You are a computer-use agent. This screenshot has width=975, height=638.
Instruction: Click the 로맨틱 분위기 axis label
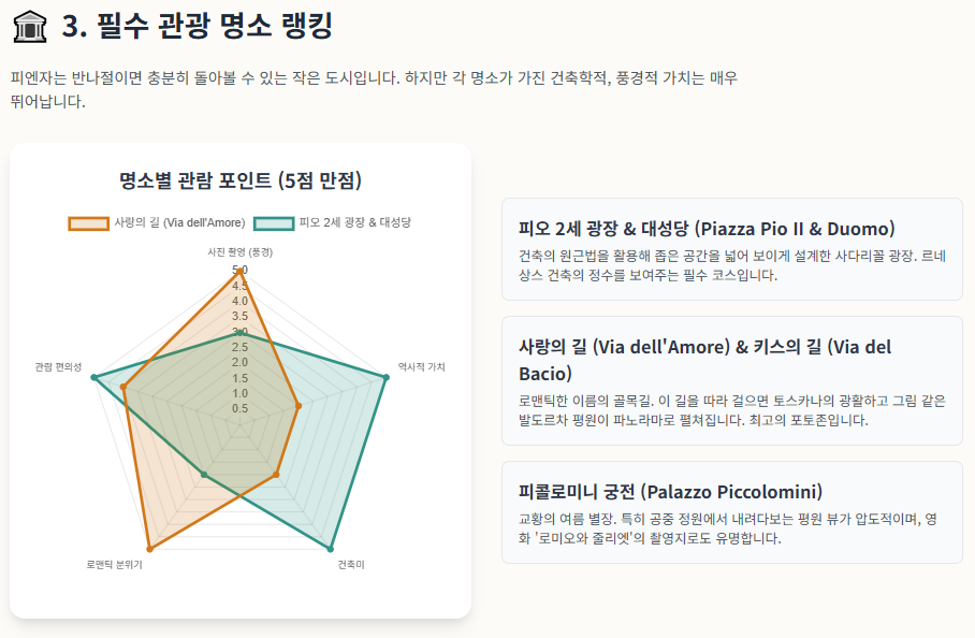point(114,565)
